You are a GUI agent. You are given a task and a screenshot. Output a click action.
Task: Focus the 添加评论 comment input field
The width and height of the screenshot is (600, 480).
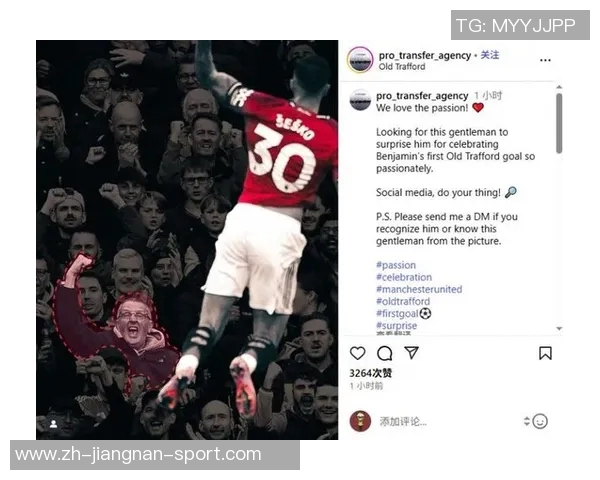(448, 422)
